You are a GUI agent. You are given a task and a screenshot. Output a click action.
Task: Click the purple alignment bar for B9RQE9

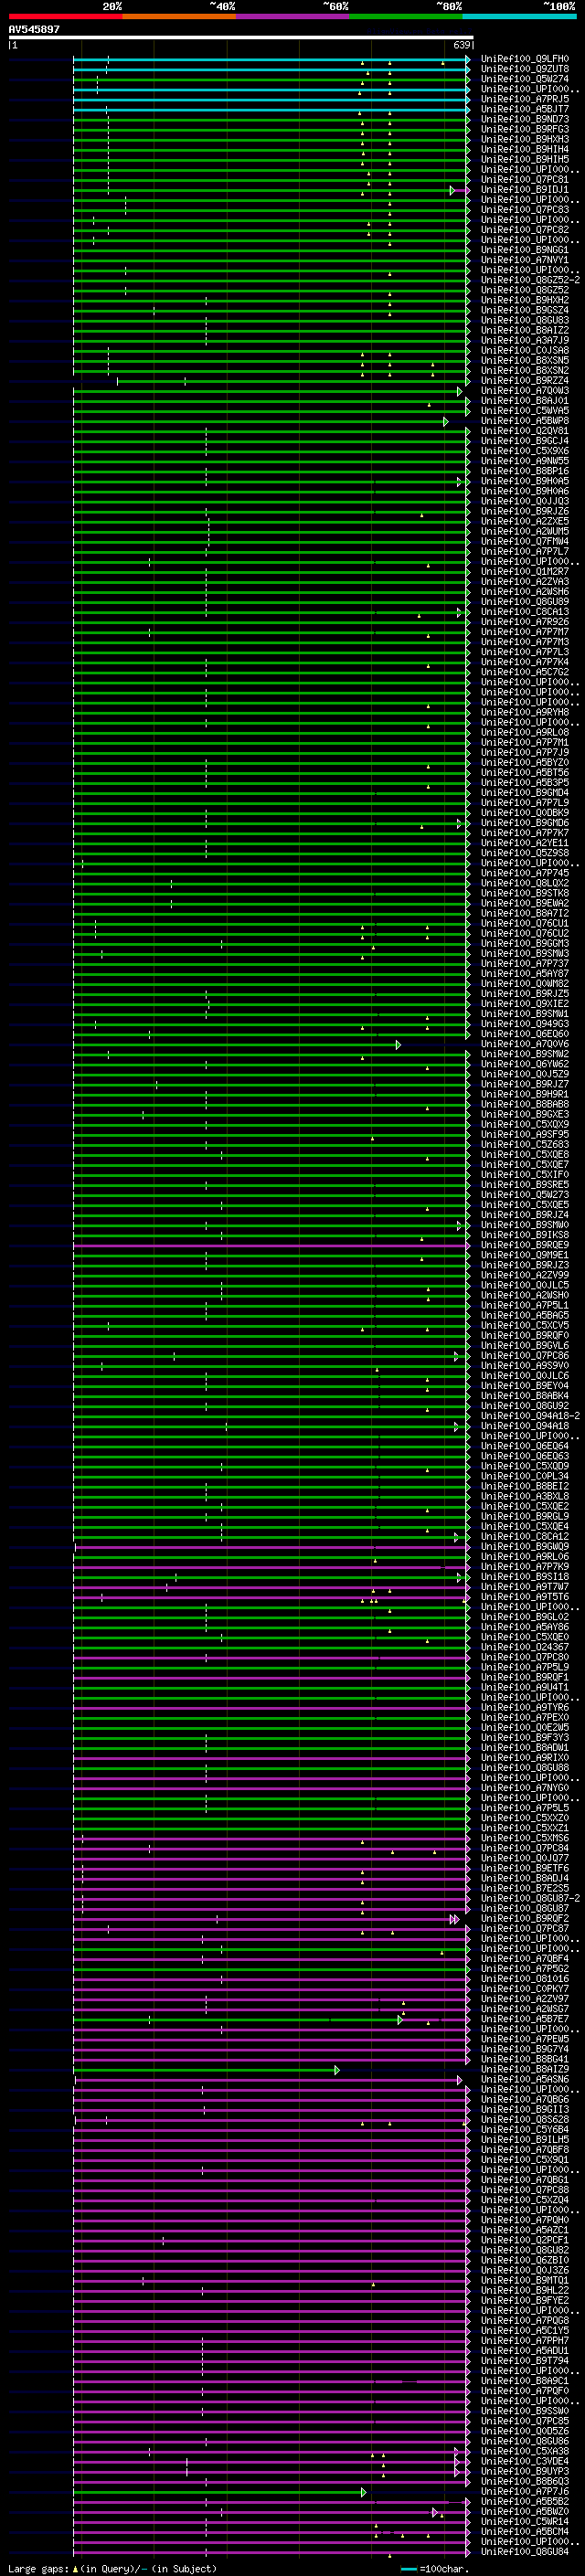click(271, 1245)
